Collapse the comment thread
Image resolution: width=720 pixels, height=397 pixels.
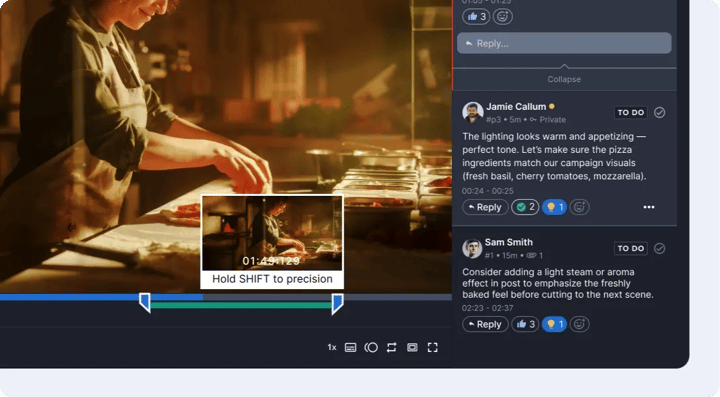(564, 79)
